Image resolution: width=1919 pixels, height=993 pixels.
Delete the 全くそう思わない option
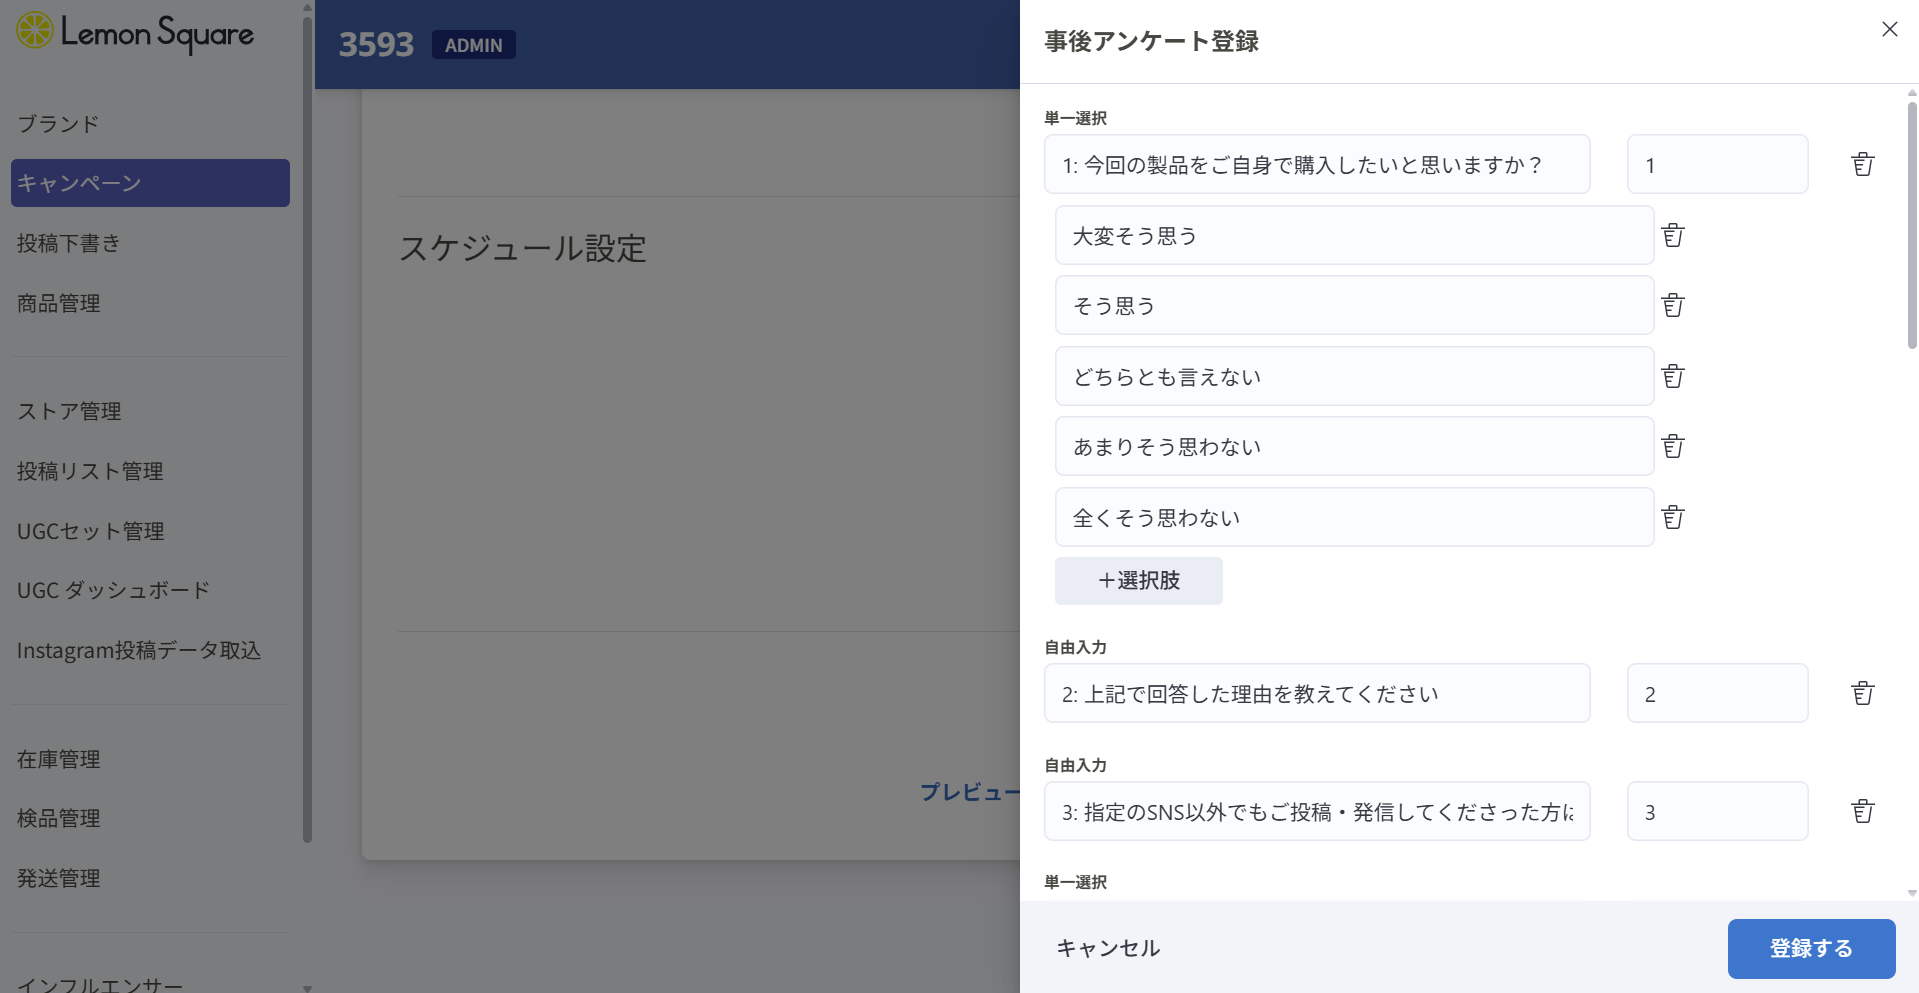point(1673,518)
